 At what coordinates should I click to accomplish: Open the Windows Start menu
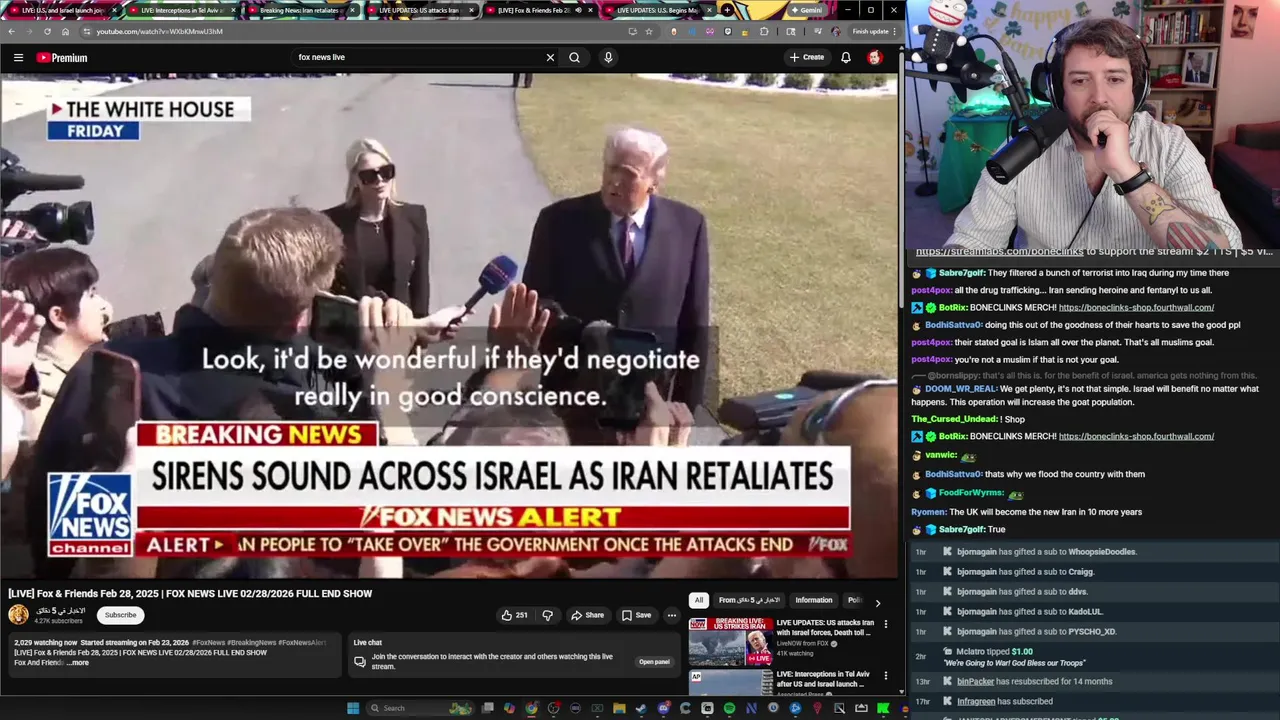pyautogui.click(x=352, y=708)
